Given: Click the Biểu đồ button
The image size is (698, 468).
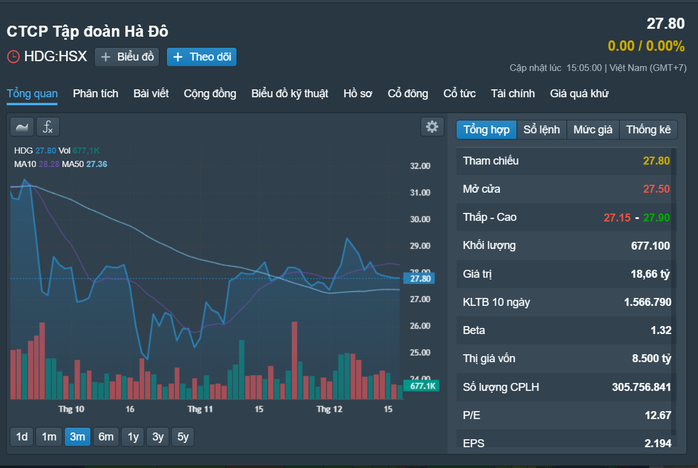Looking at the screenshot, I should click(127, 57).
